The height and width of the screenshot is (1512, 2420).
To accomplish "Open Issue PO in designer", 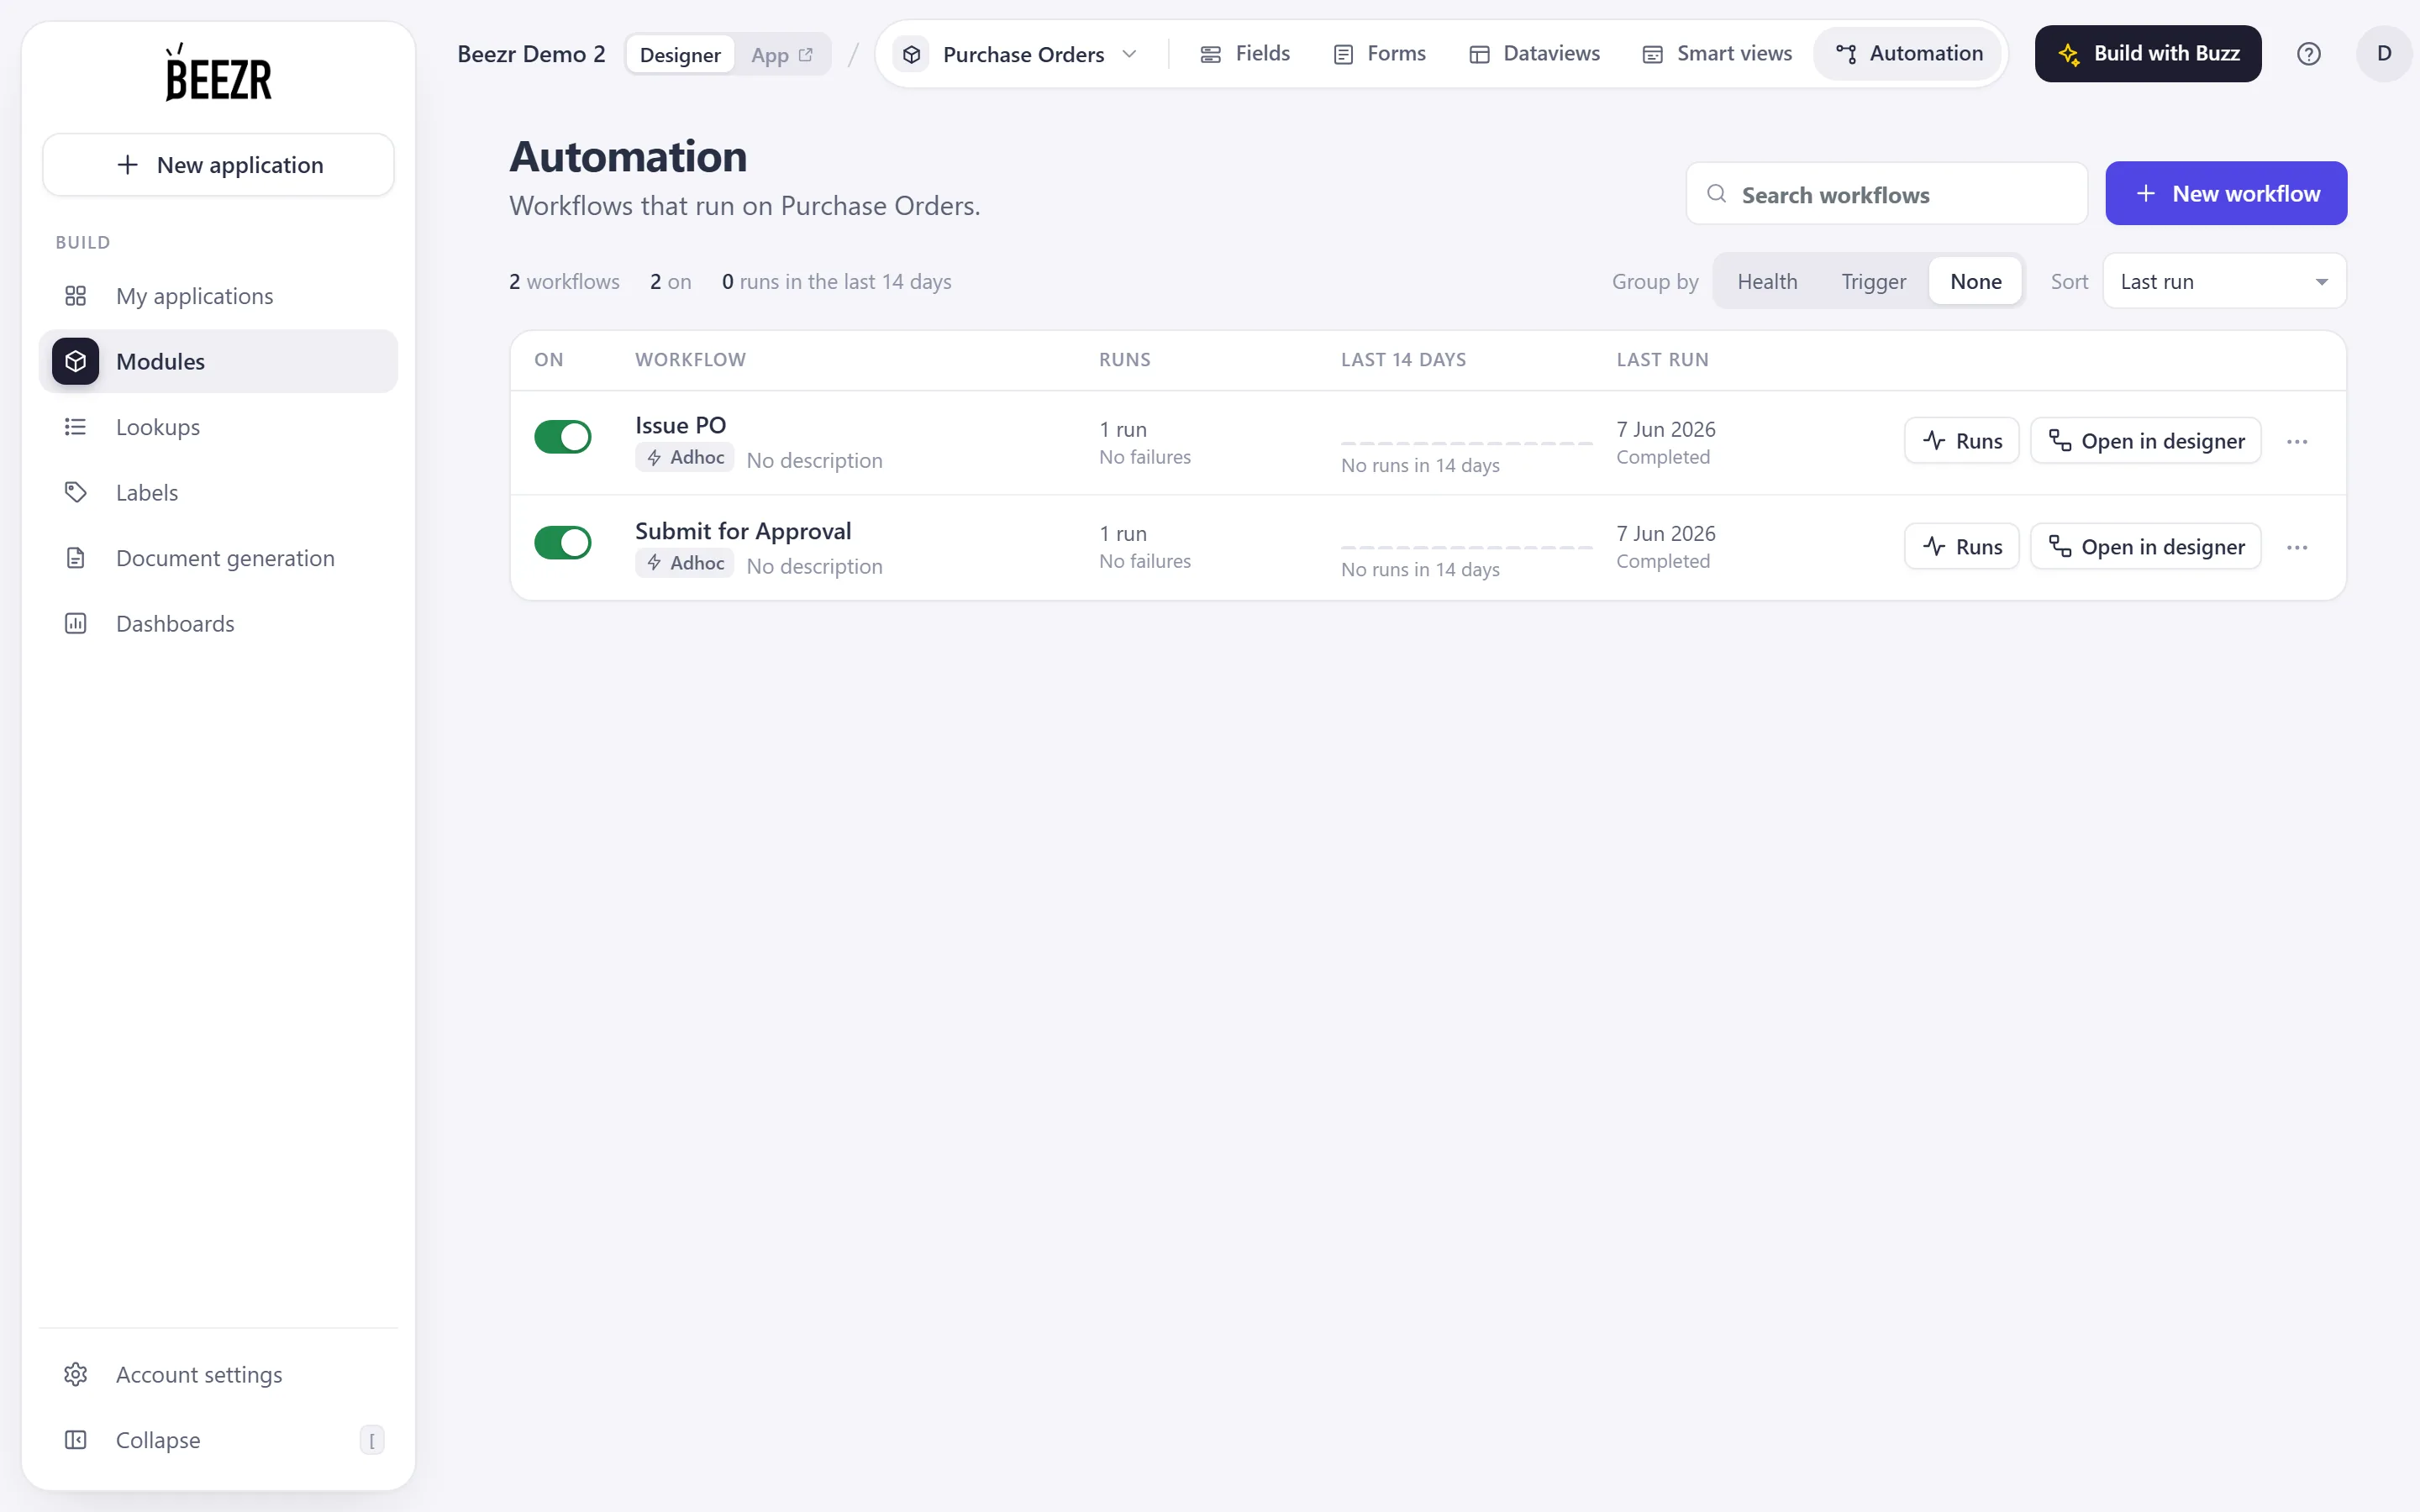I will [x=2145, y=441].
